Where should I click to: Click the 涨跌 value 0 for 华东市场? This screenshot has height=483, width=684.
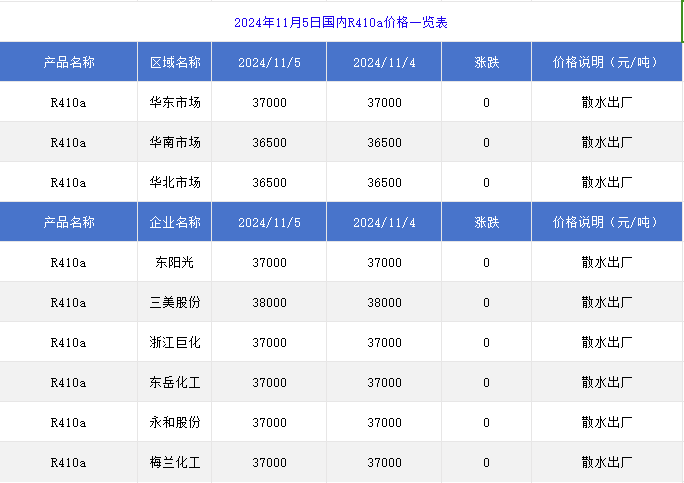pyautogui.click(x=486, y=103)
